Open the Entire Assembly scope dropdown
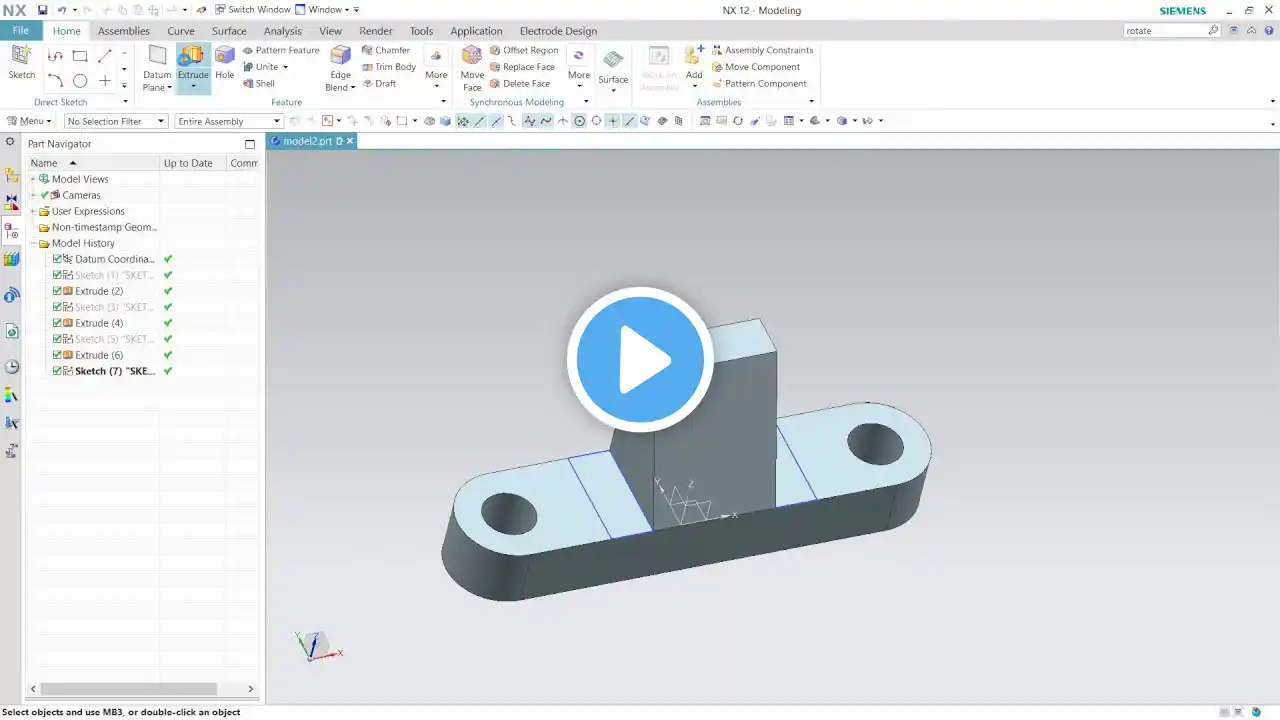Screen dimensions: 1280x720 click(x=229, y=121)
